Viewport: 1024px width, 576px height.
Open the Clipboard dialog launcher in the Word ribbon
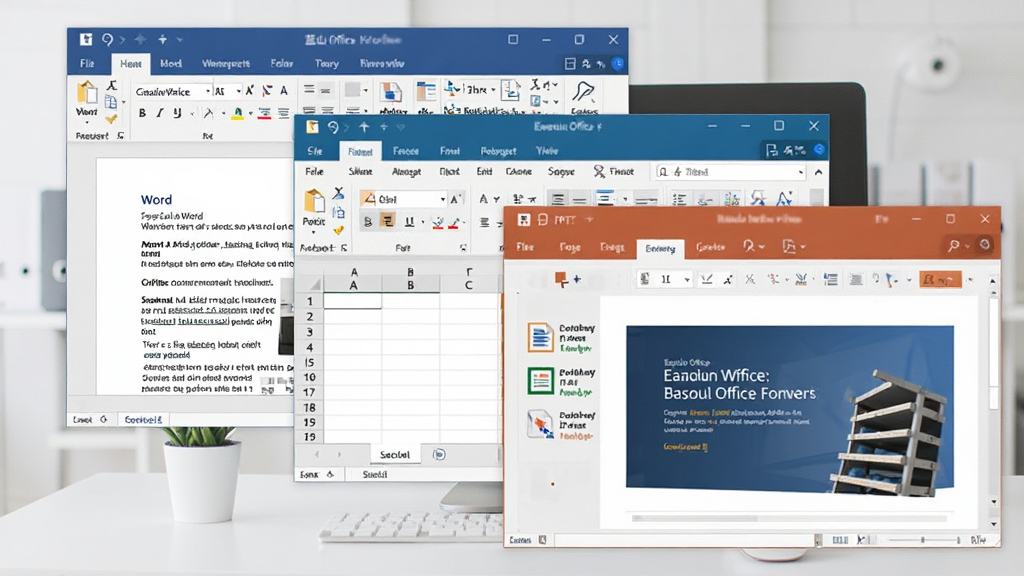coord(120,136)
